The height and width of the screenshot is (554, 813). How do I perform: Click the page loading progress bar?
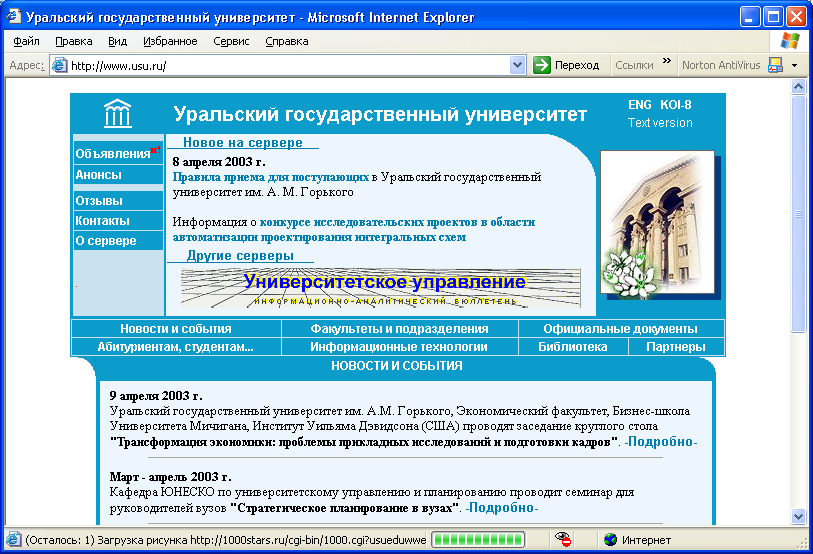478,539
